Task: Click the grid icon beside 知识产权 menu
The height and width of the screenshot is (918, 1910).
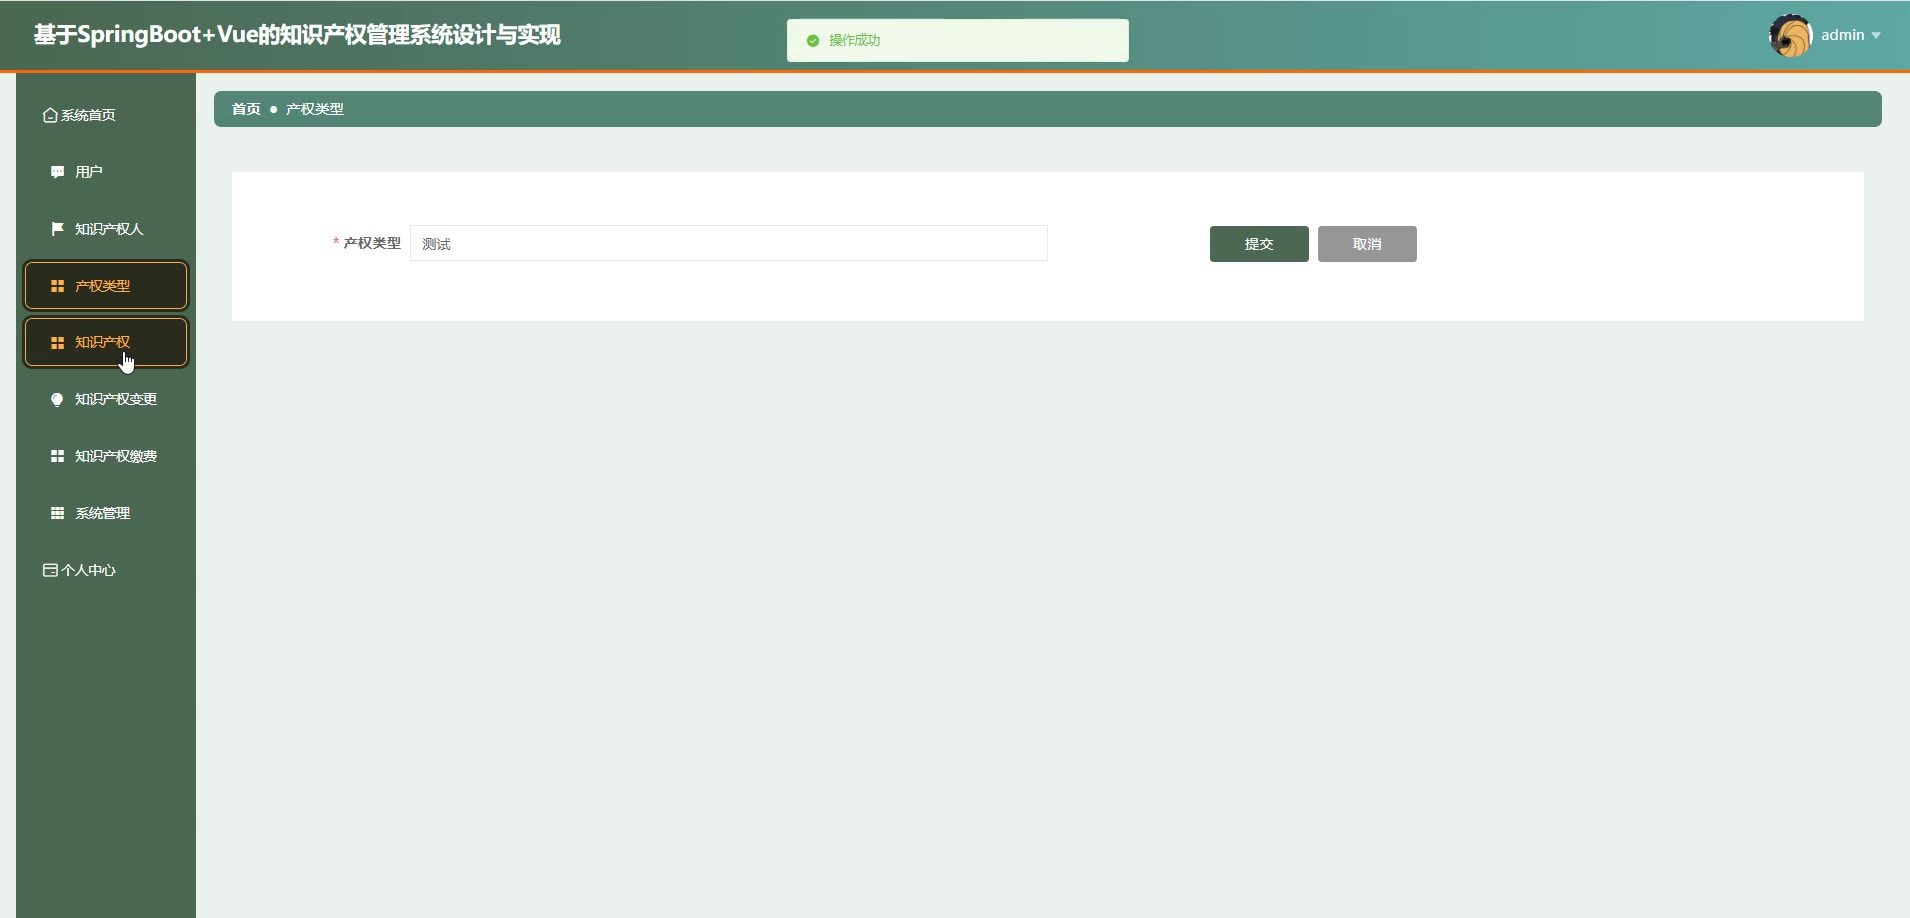Action: [x=57, y=343]
